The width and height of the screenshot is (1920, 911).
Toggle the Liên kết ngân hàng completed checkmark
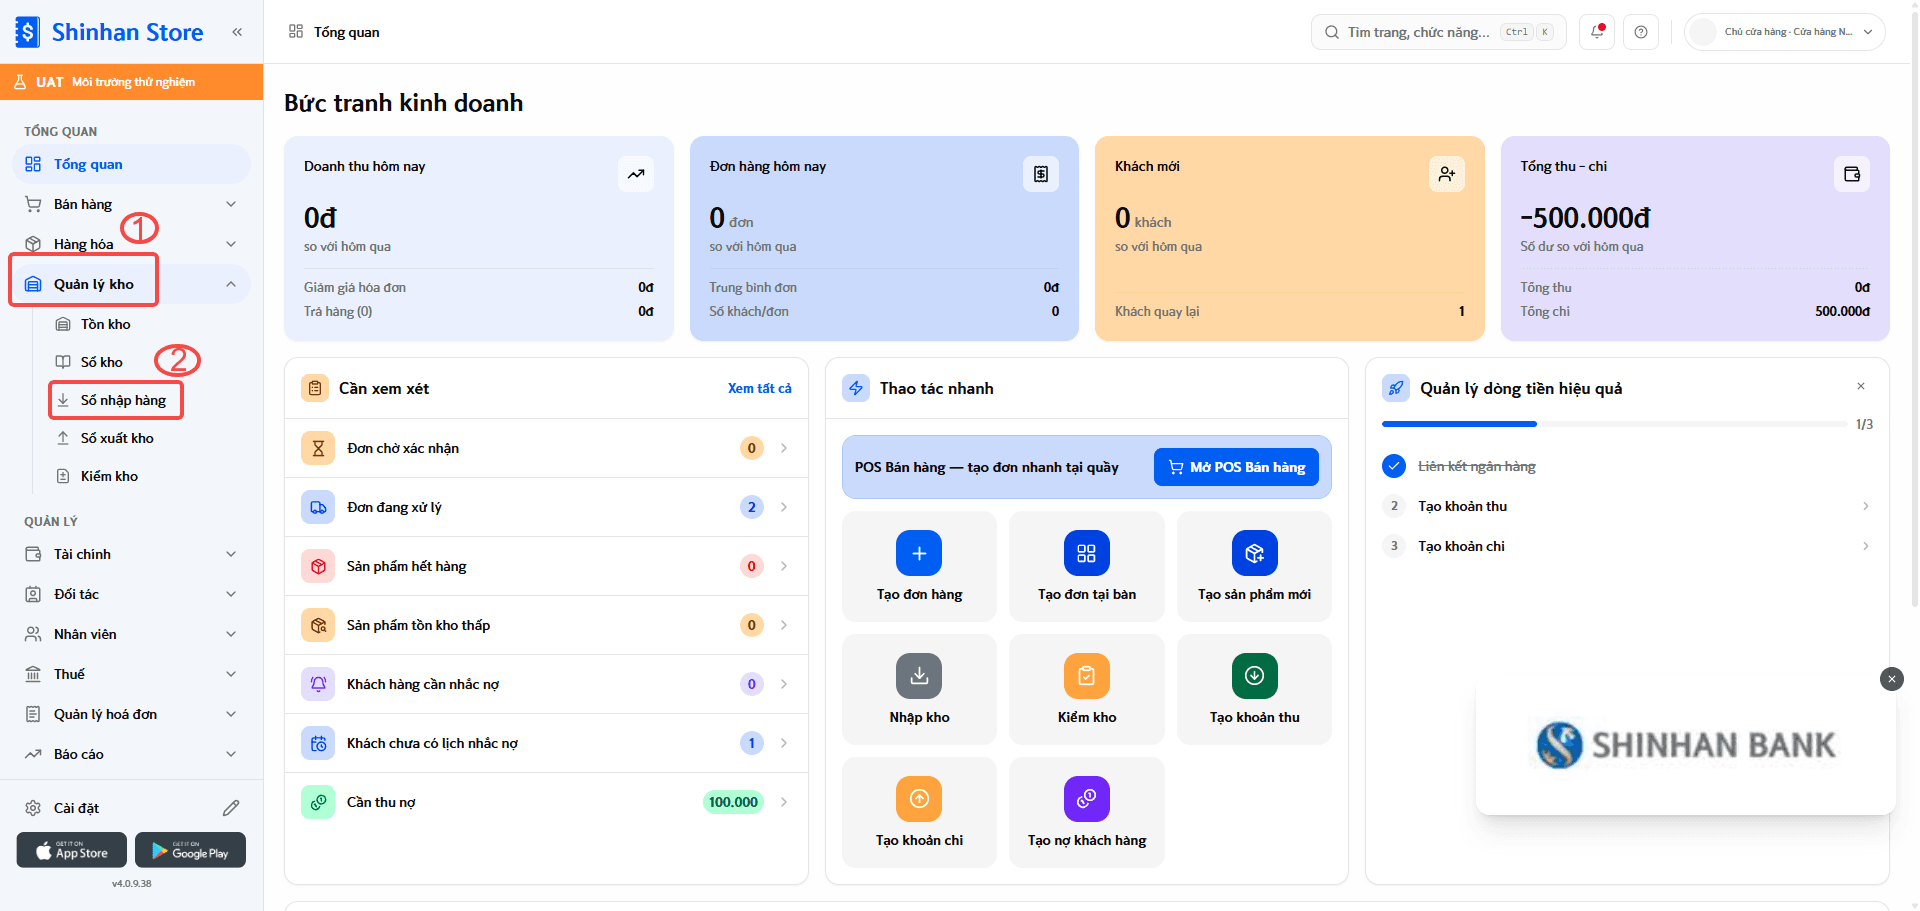coord(1394,466)
